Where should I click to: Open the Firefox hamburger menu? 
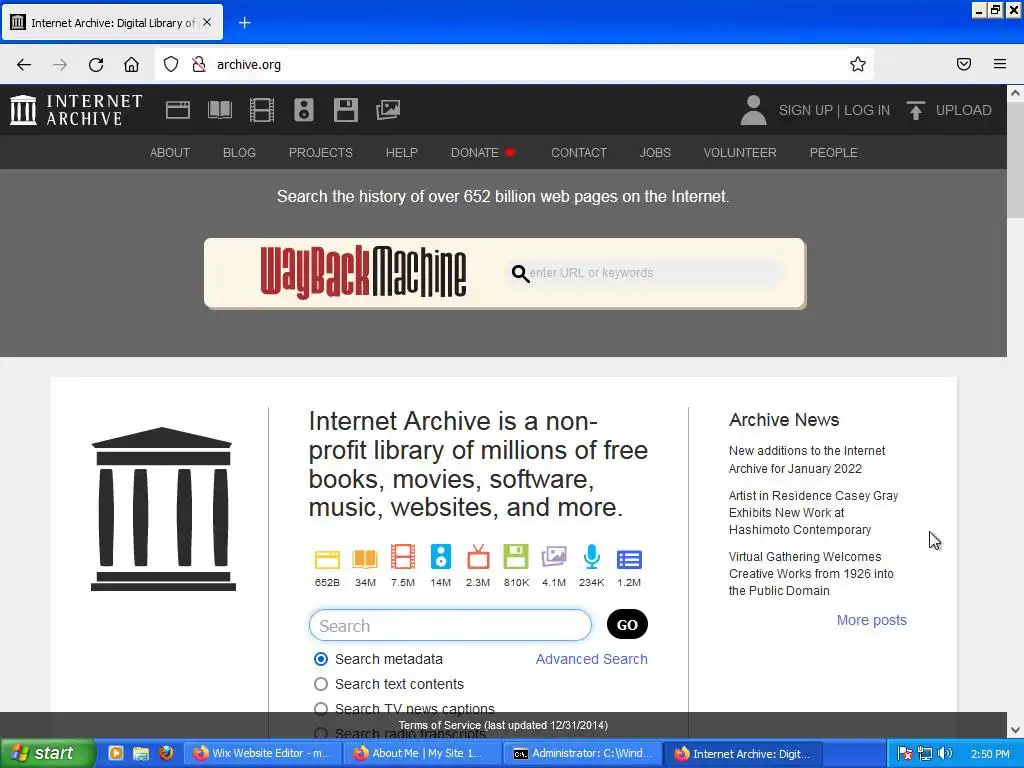click(x=1000, y=64)
